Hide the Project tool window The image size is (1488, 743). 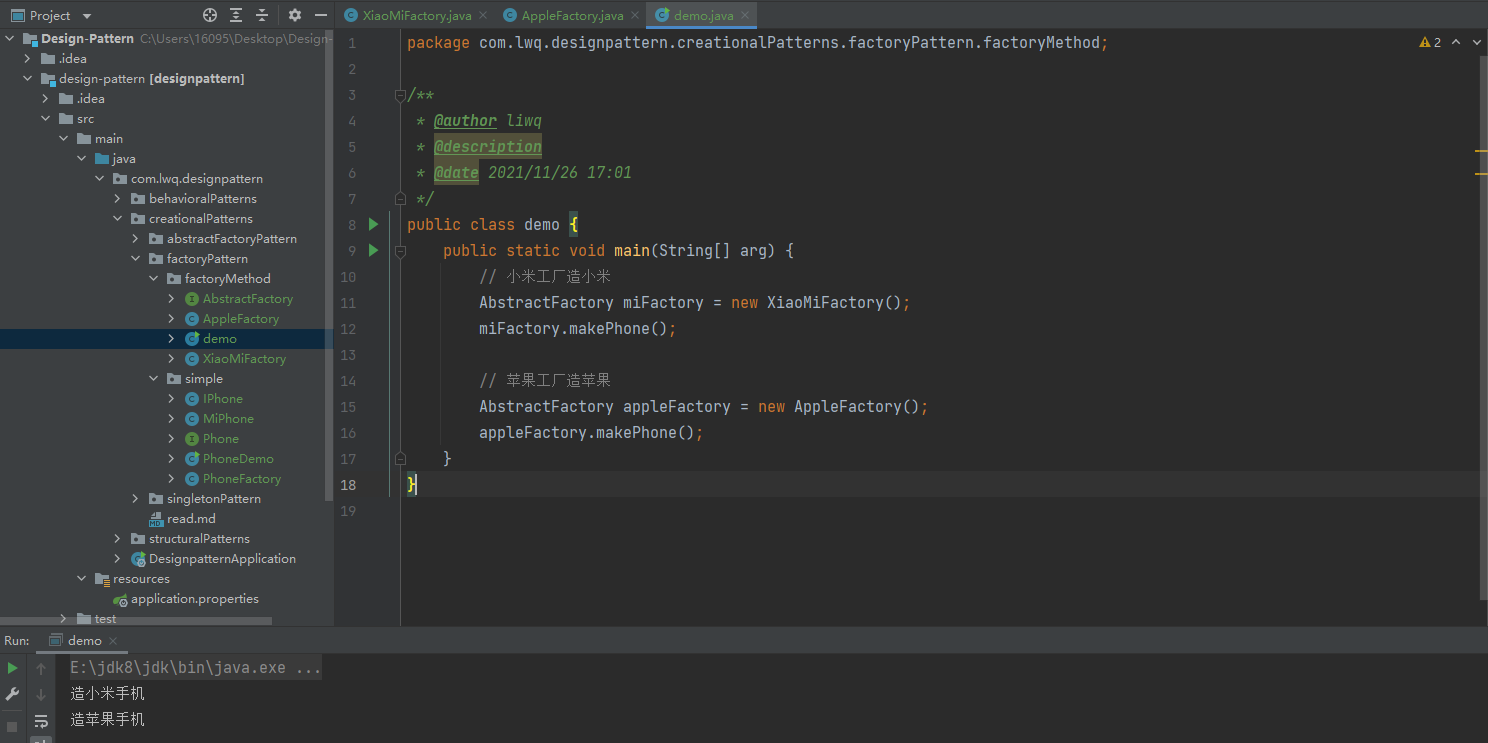click(x=320, y=15)
